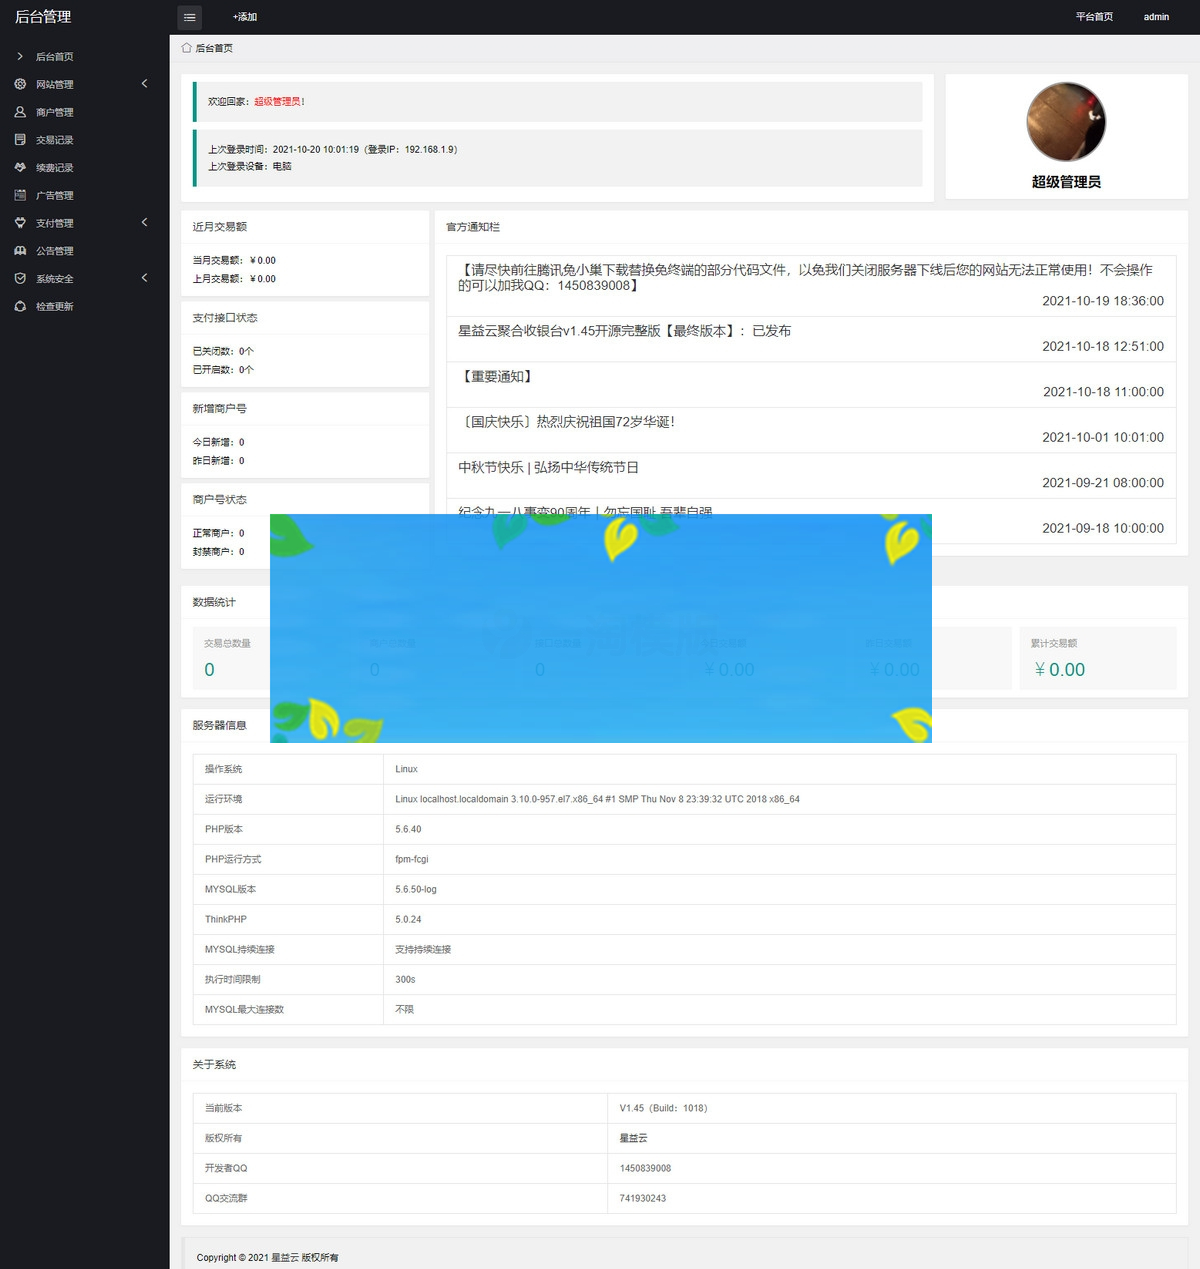Viewport: 1200px width, 1269px height.
Task: Expand the 支付管理 submenu chevron
Action: coord(145,223)
